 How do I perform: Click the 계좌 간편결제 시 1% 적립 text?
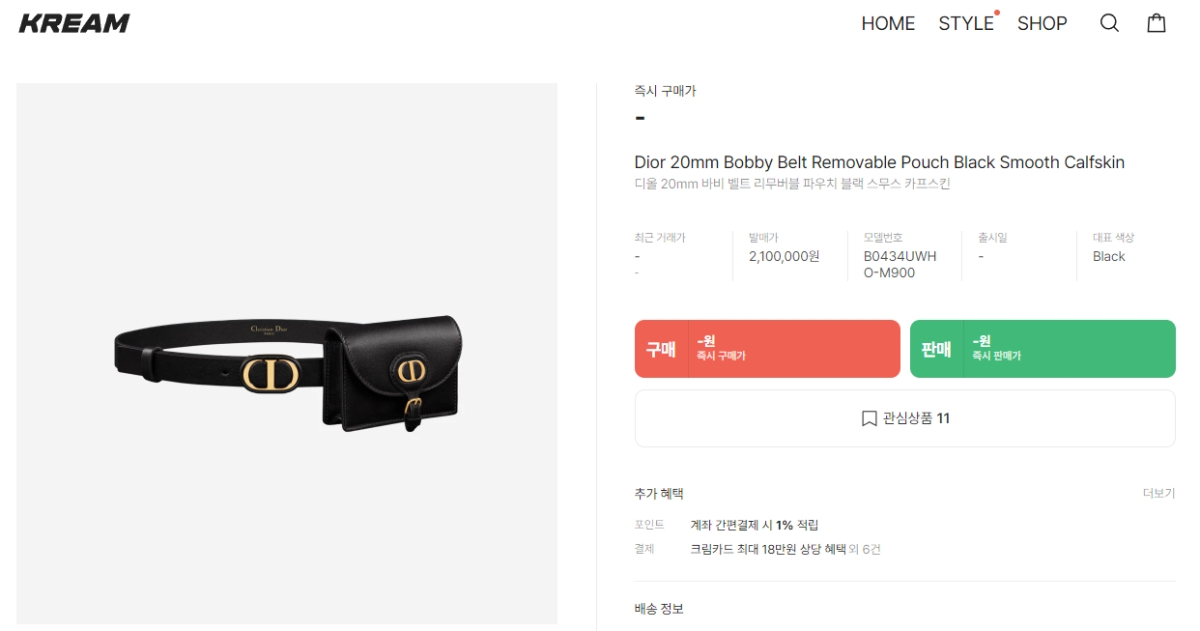(x=754, y=525)
